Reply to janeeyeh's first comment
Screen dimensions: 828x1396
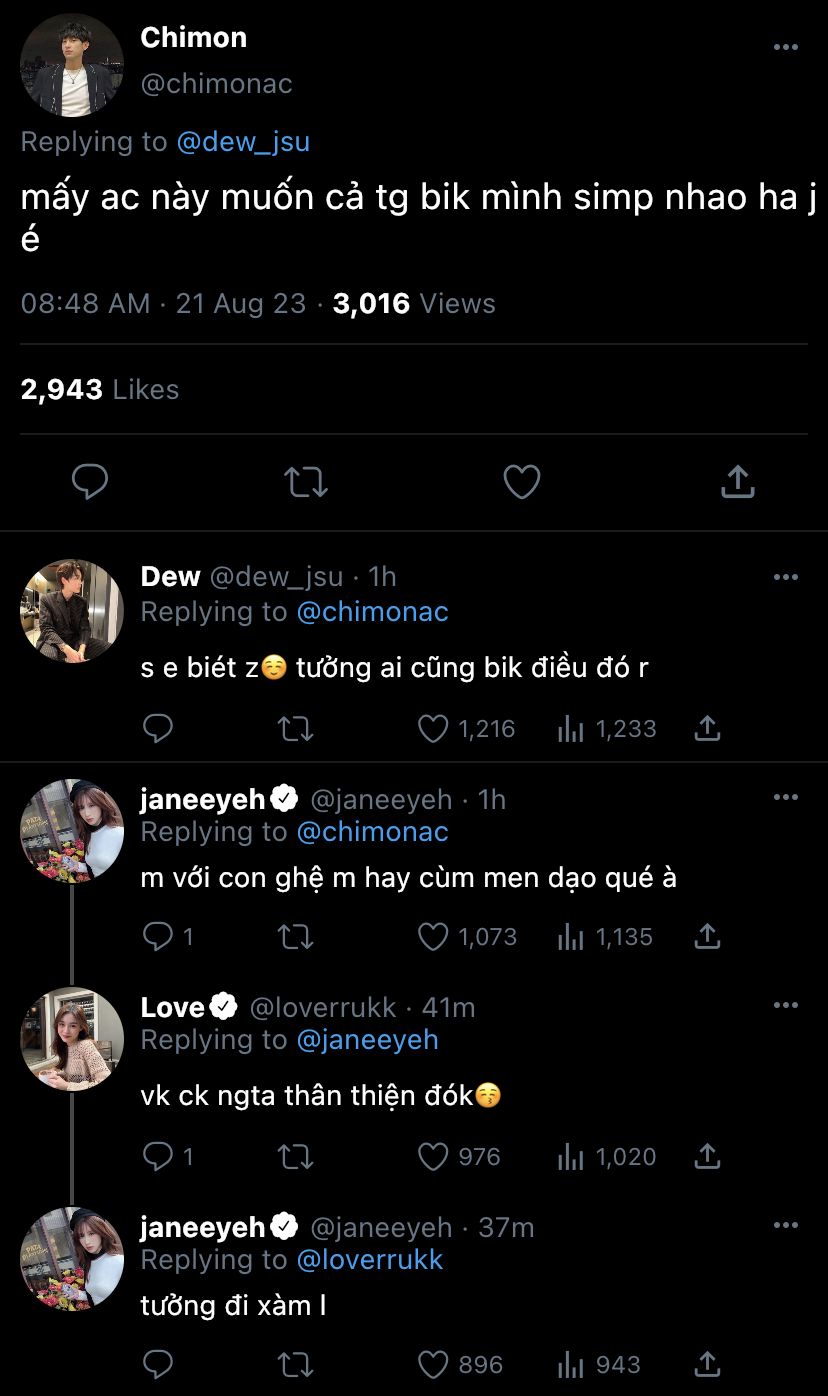[158, 937]
